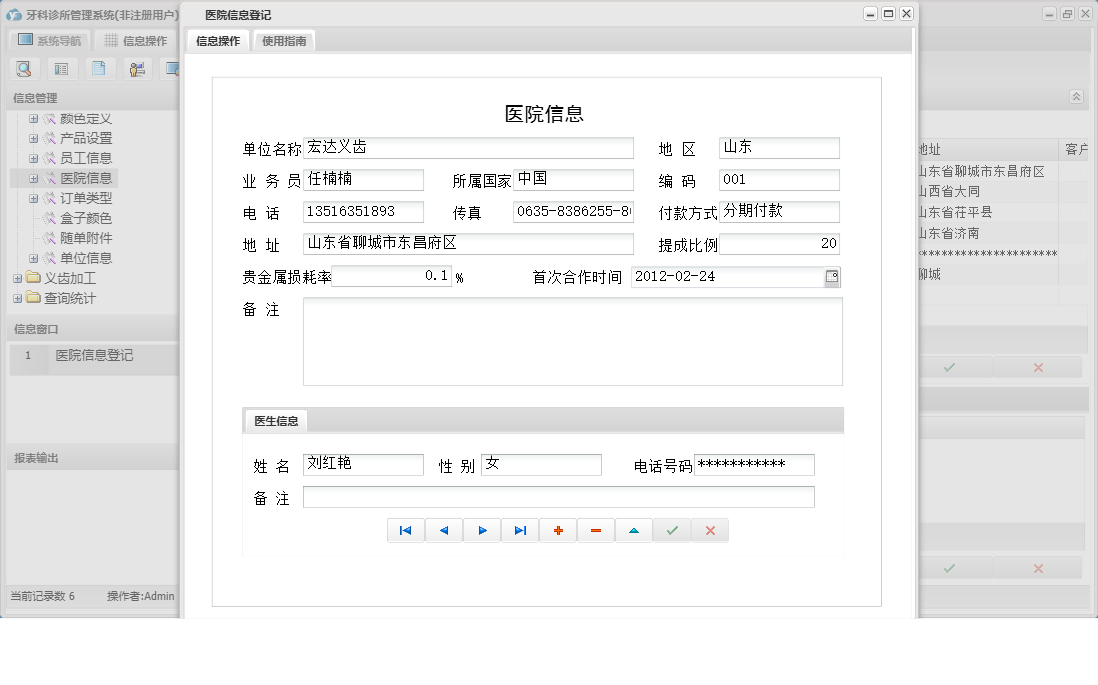
Task: Expand the 订单类型 tree node
Action: pos(33,197)
